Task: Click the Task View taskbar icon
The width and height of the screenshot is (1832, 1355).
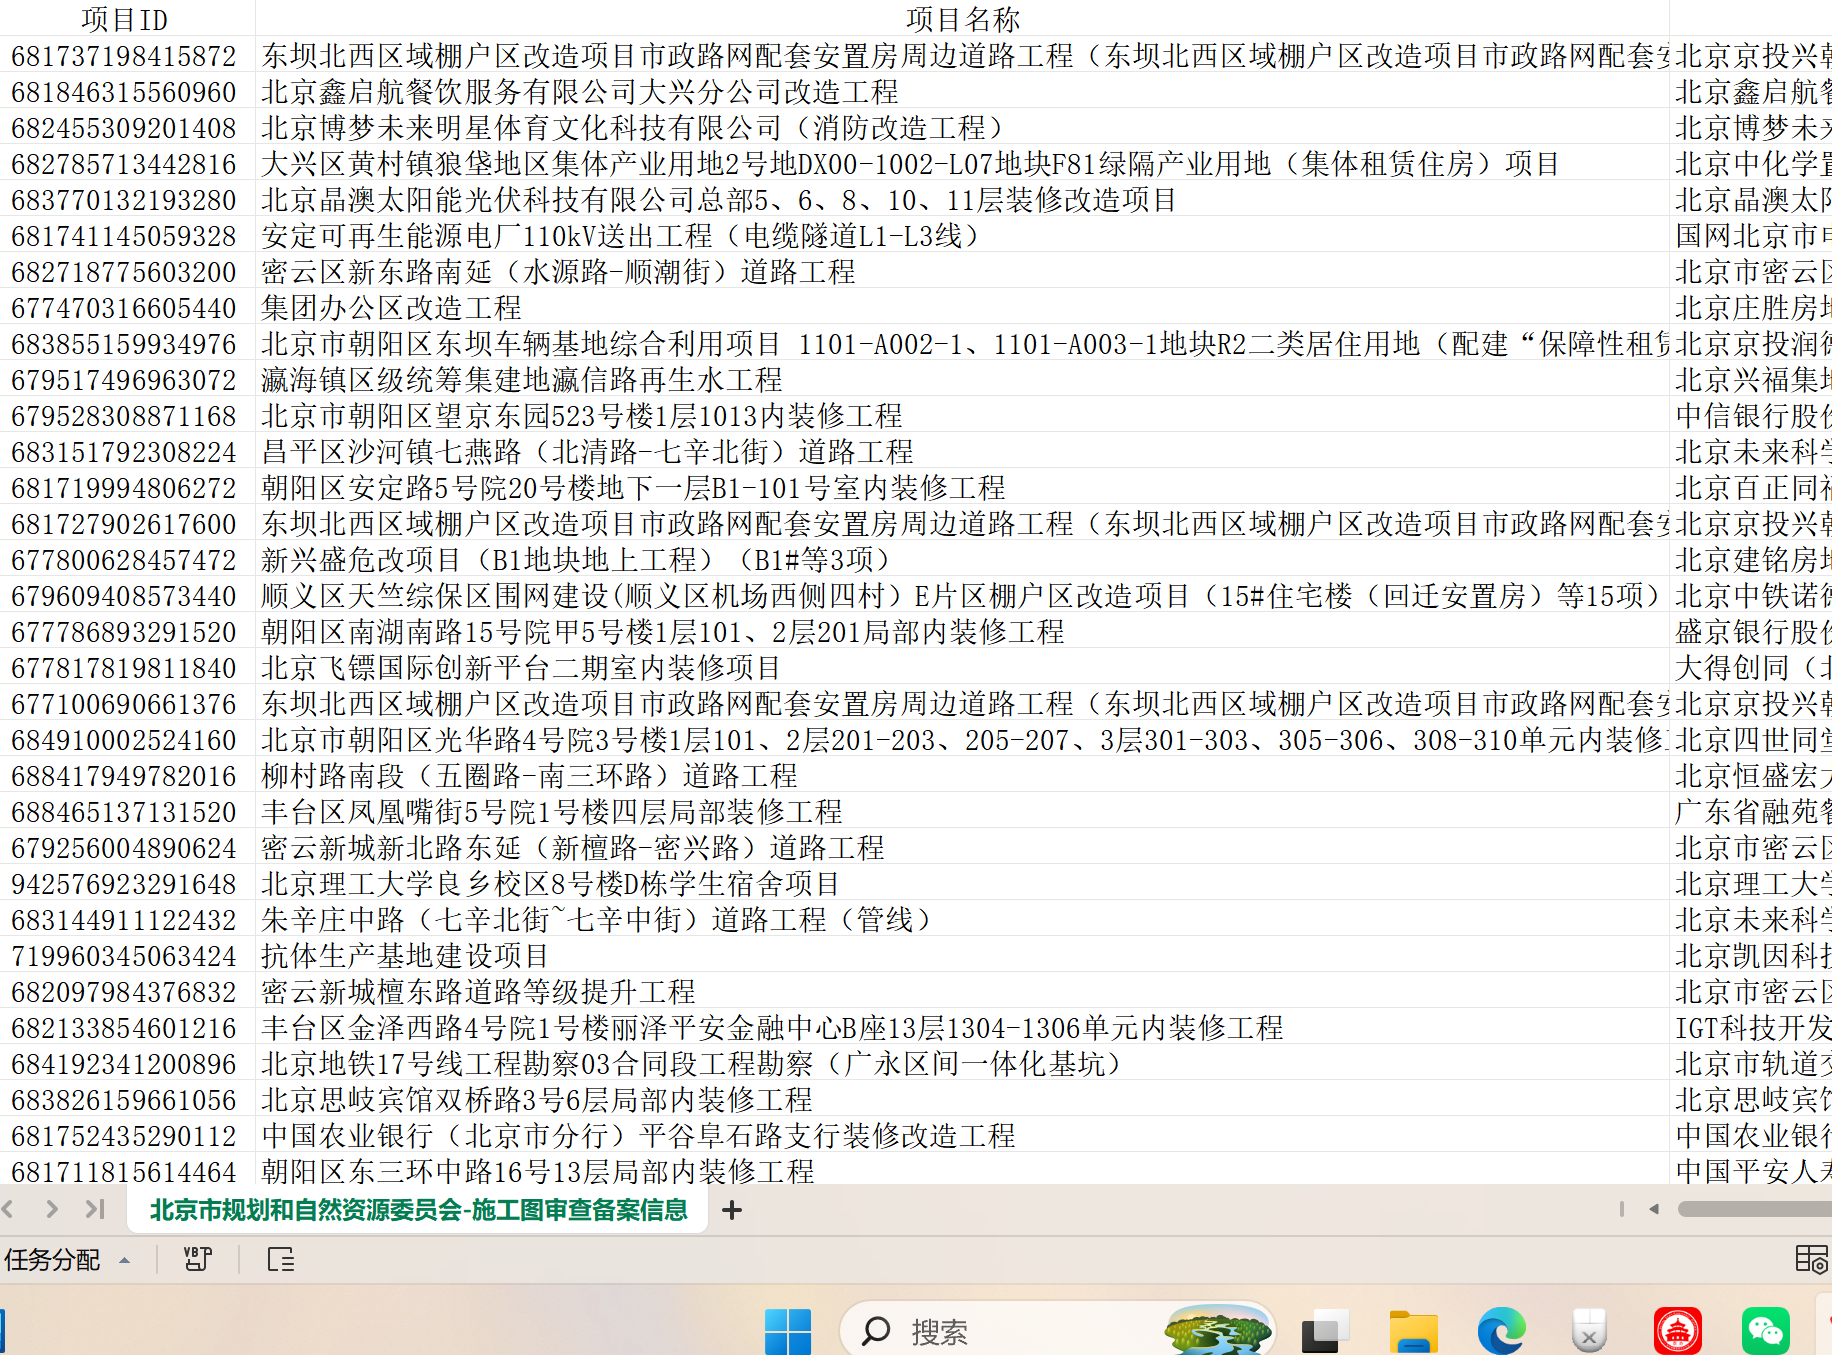Action: tap(1325, 1331)
